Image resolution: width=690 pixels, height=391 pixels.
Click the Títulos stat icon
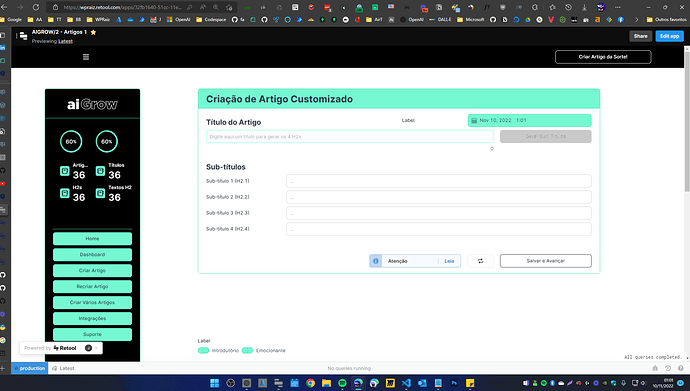click(x=100, y=171)
